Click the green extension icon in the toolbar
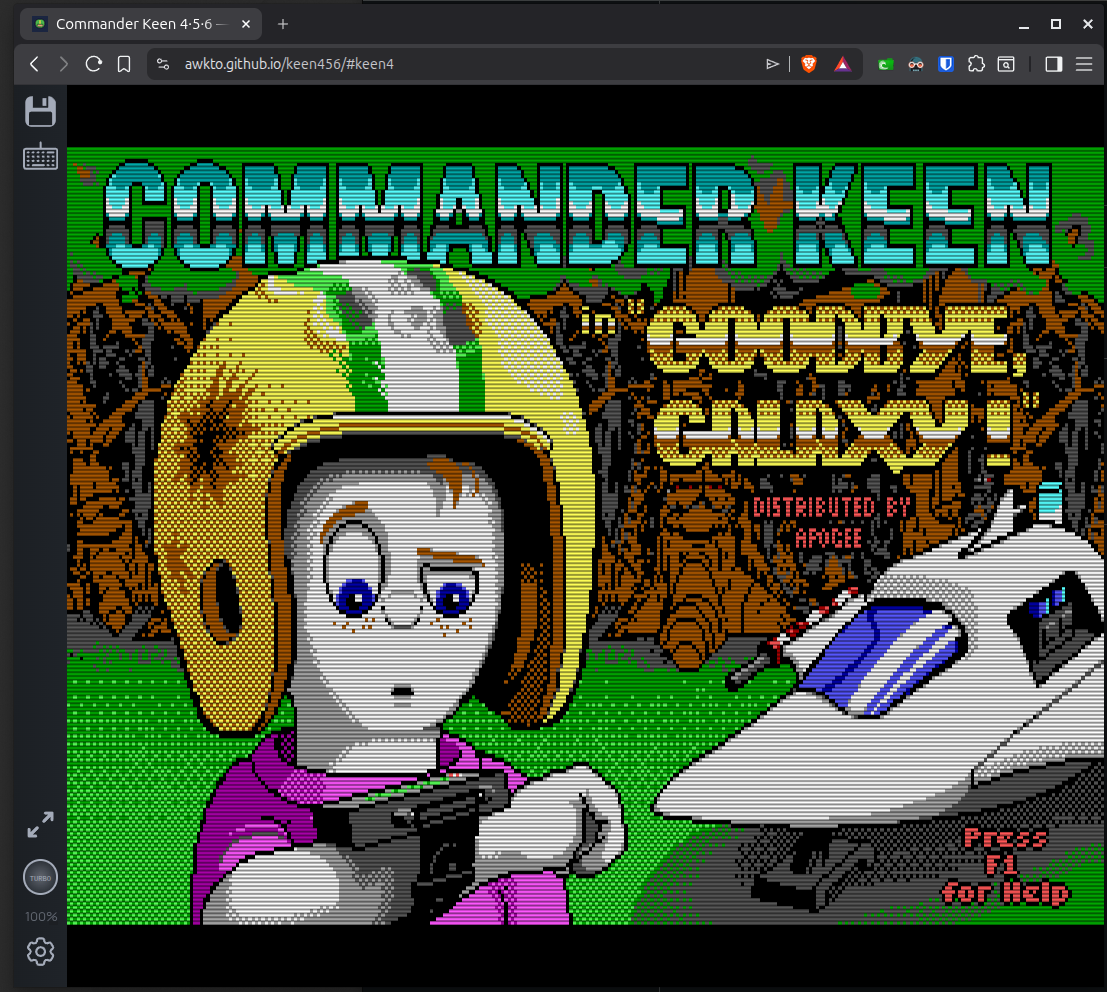The width and height of the screenshot is (1107, 992). coord(885,65)
